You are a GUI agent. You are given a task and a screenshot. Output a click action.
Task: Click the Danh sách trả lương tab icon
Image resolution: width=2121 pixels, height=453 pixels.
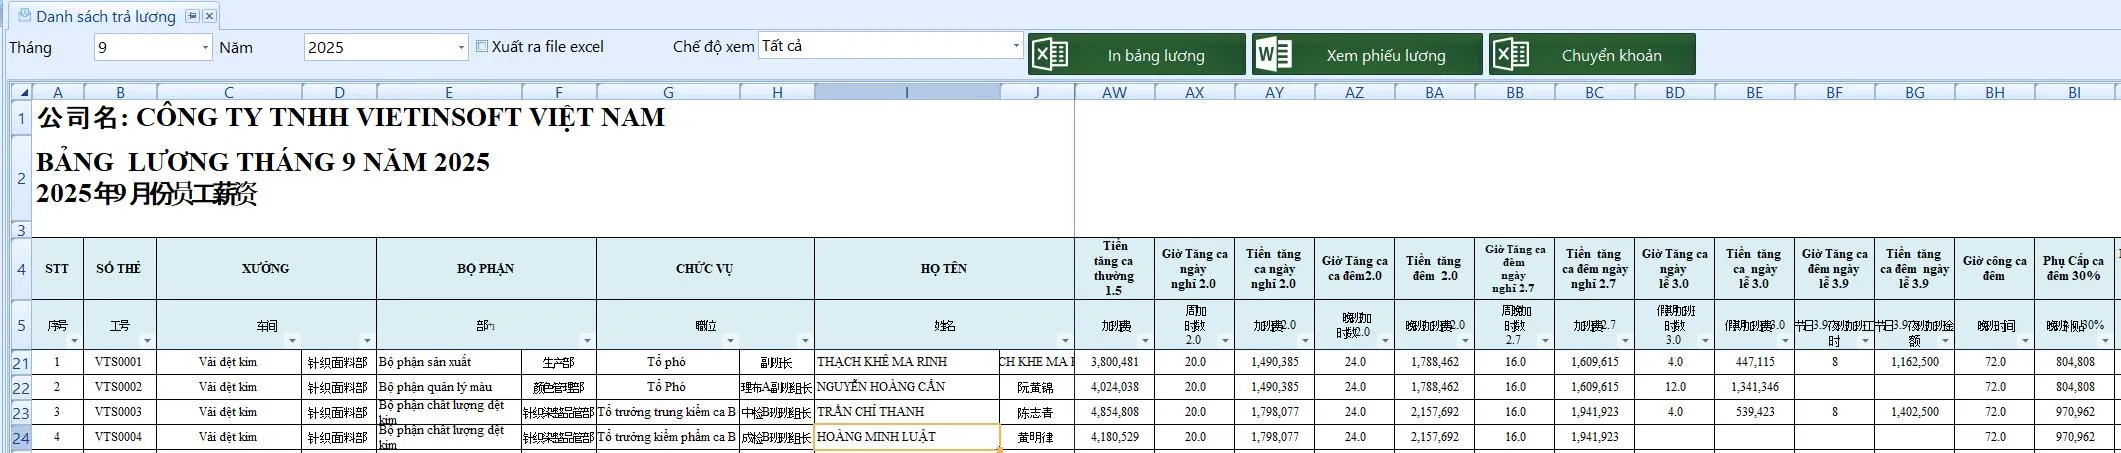click(25, 16)
